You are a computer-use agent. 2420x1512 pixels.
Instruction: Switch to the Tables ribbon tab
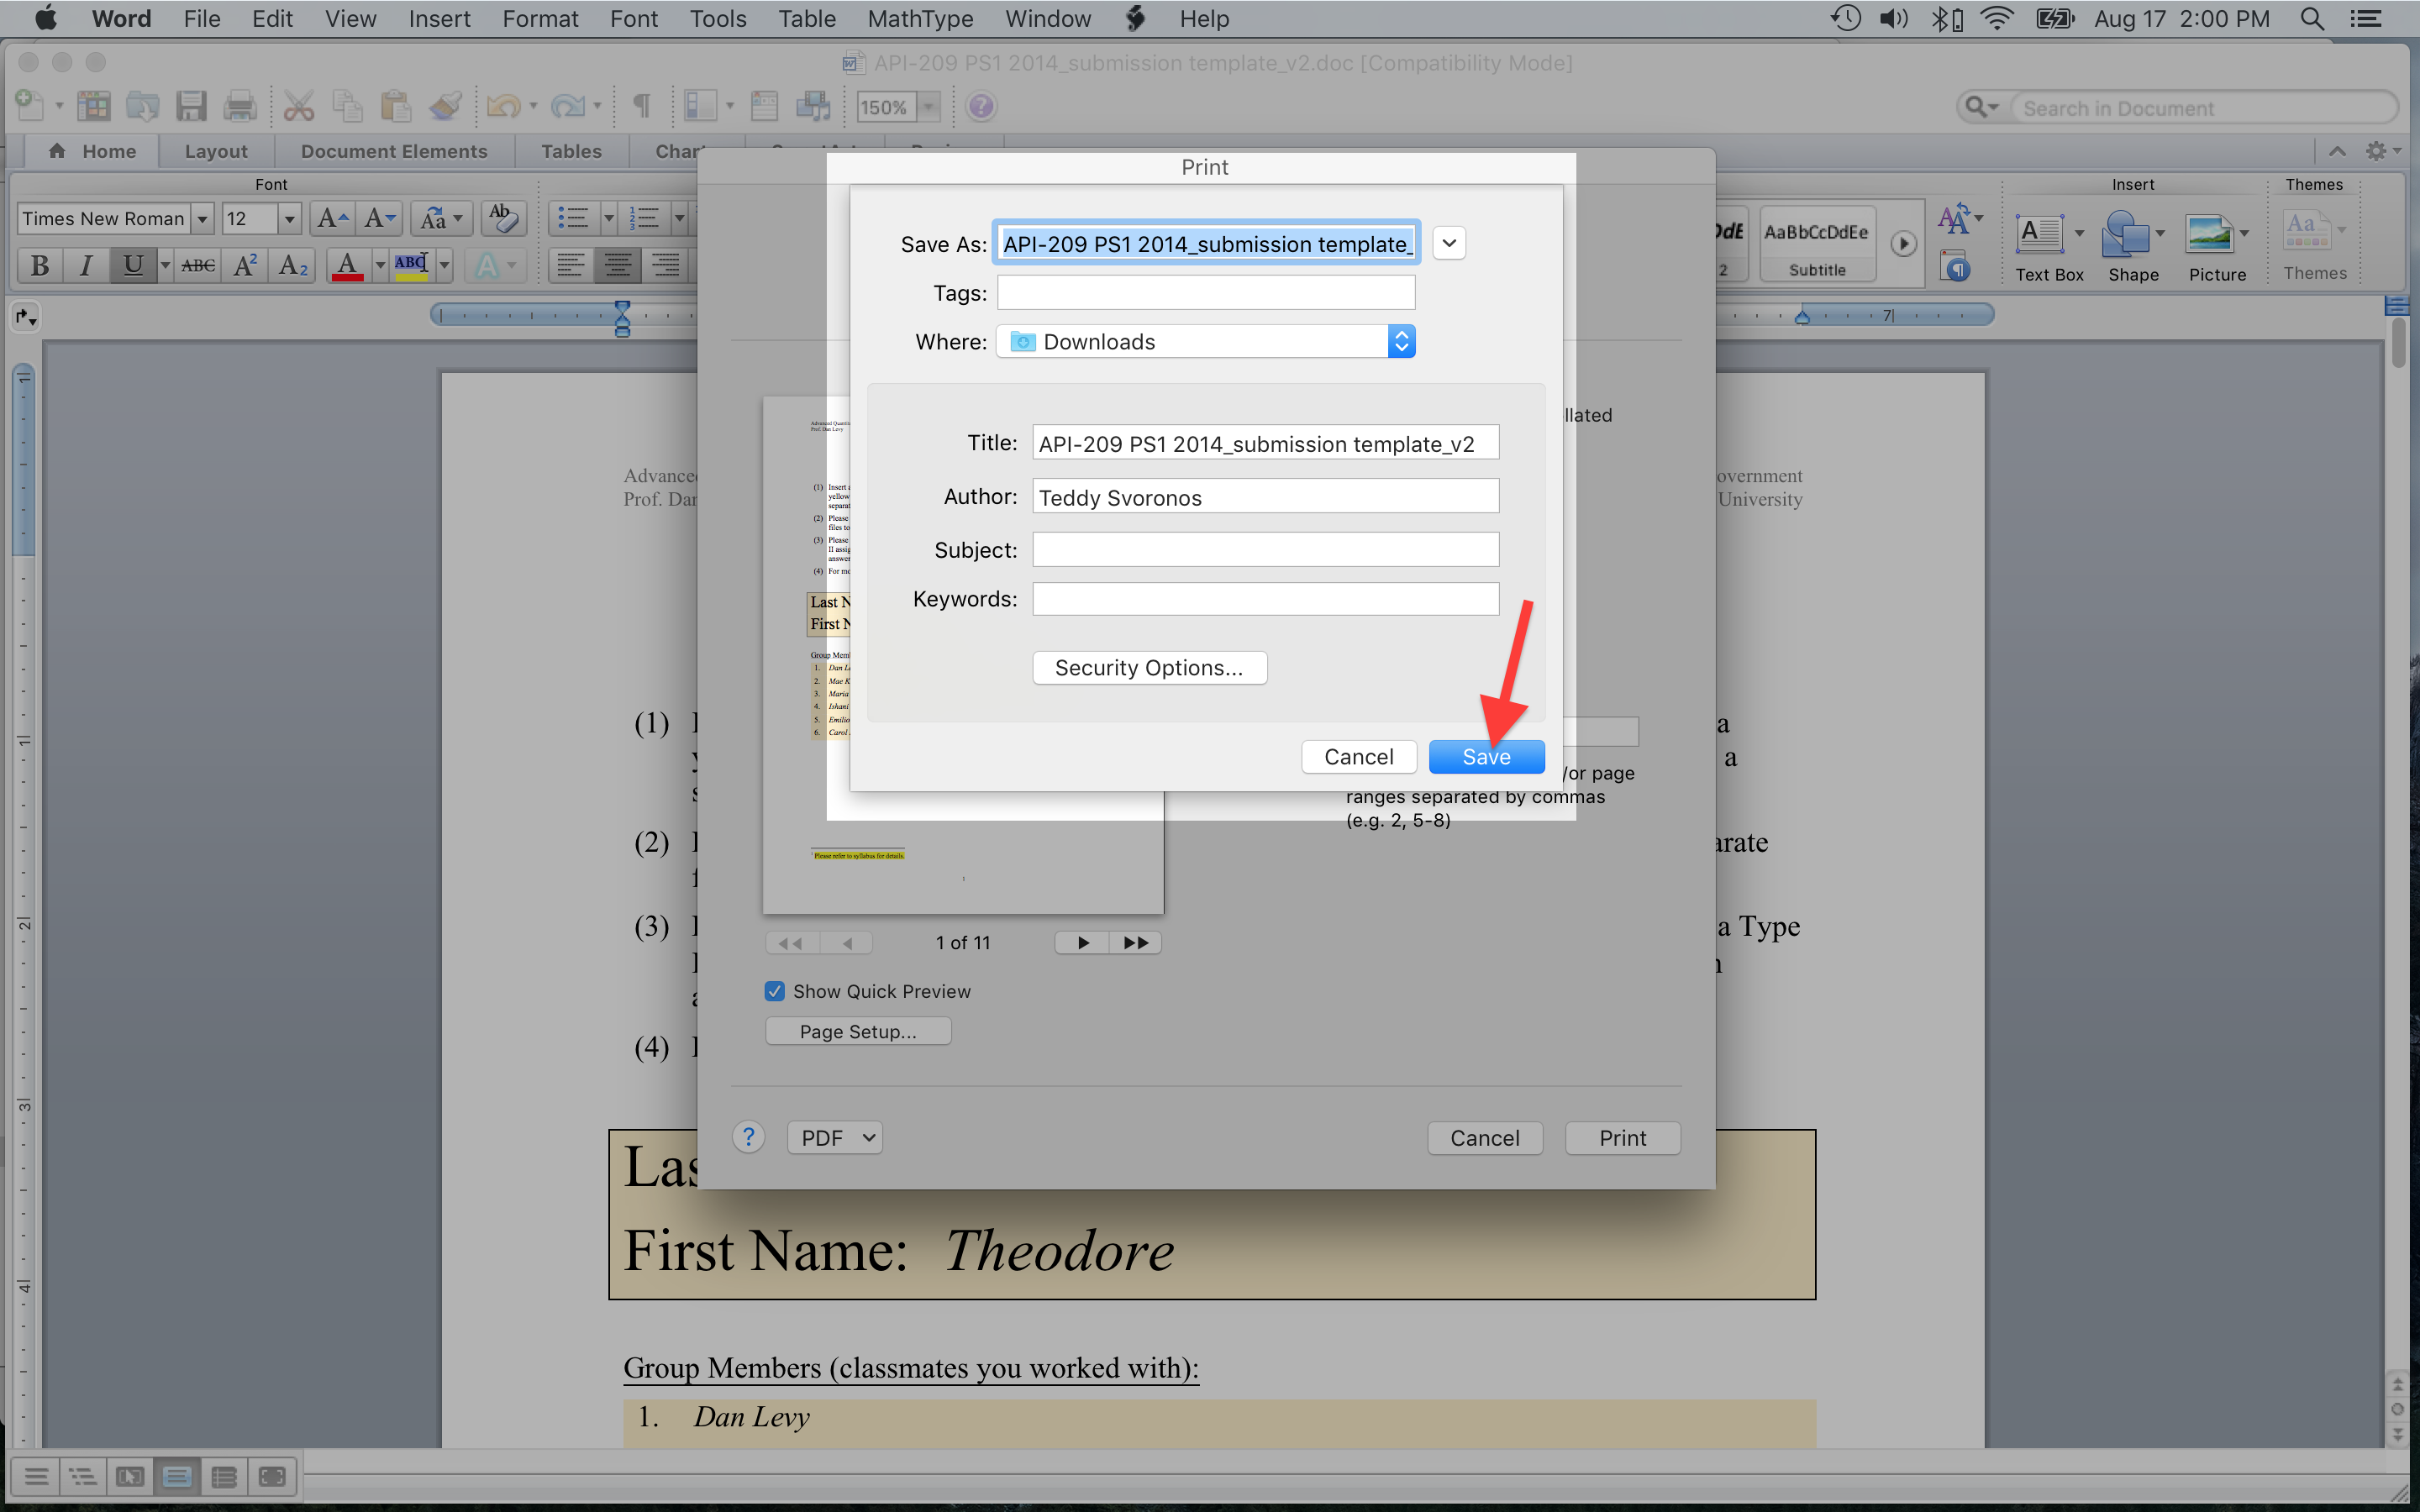571,151
